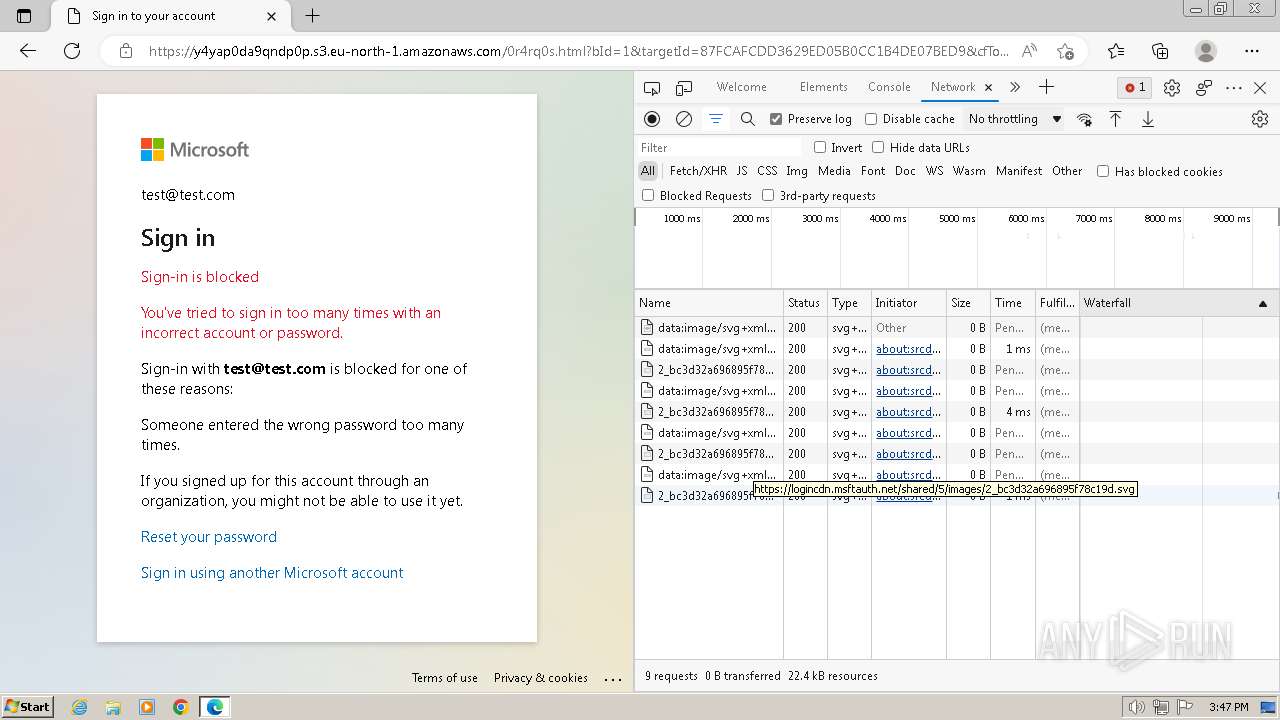Open DevTools settings gear in top bar
1280x720 pixels.
1172,88
